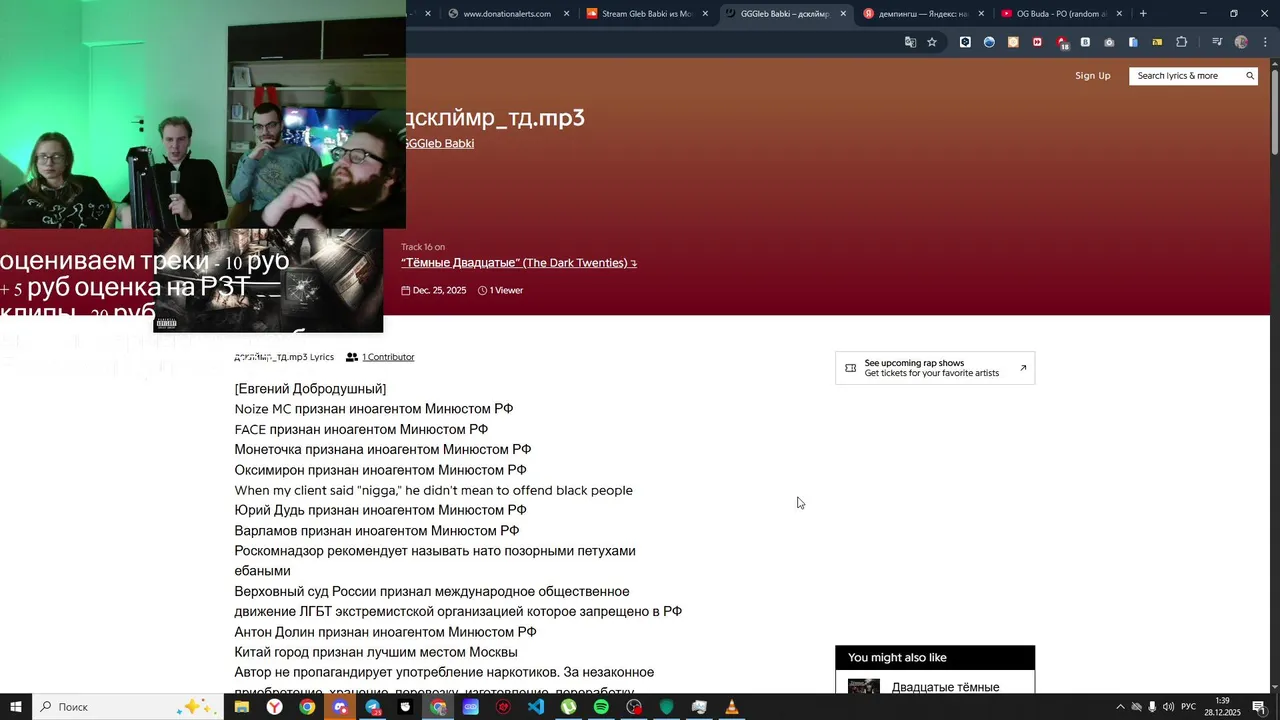The width and height of the screenshot is (1280, 720).
Task: Open the Двадцатые тёмные recommended song
Action: (945, 687)
